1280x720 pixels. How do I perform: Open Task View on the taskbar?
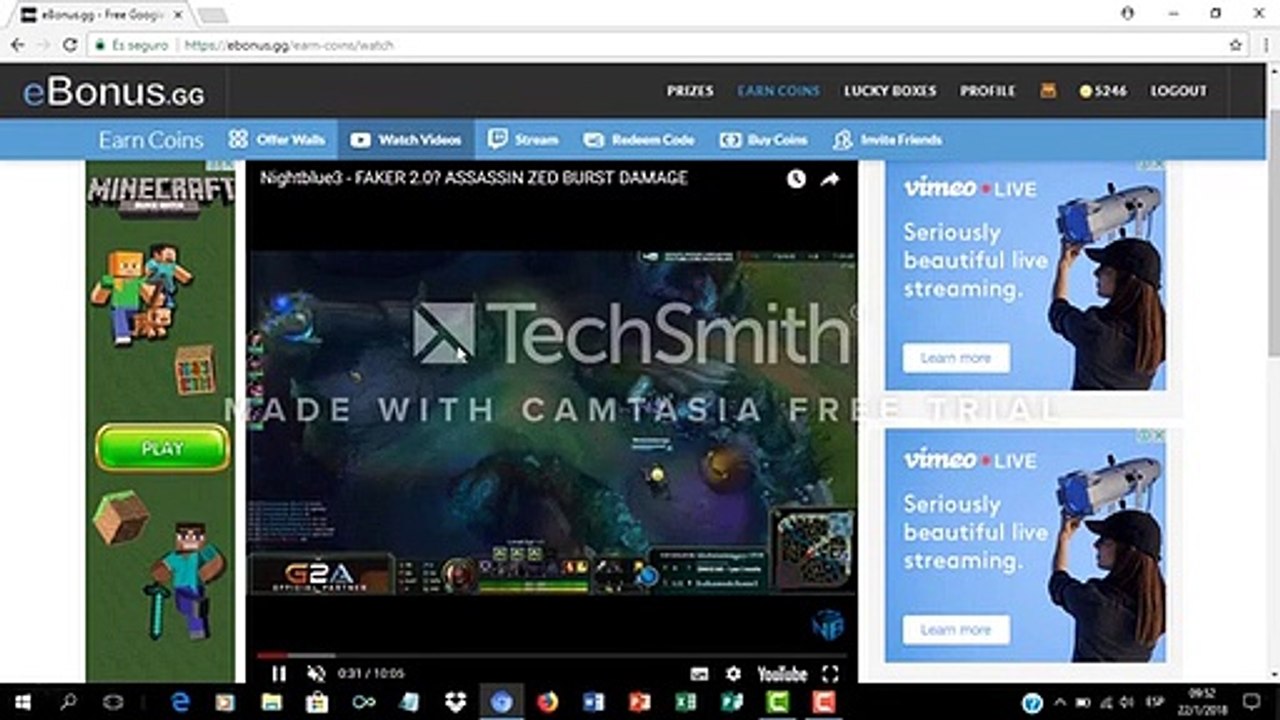(113, 702)
